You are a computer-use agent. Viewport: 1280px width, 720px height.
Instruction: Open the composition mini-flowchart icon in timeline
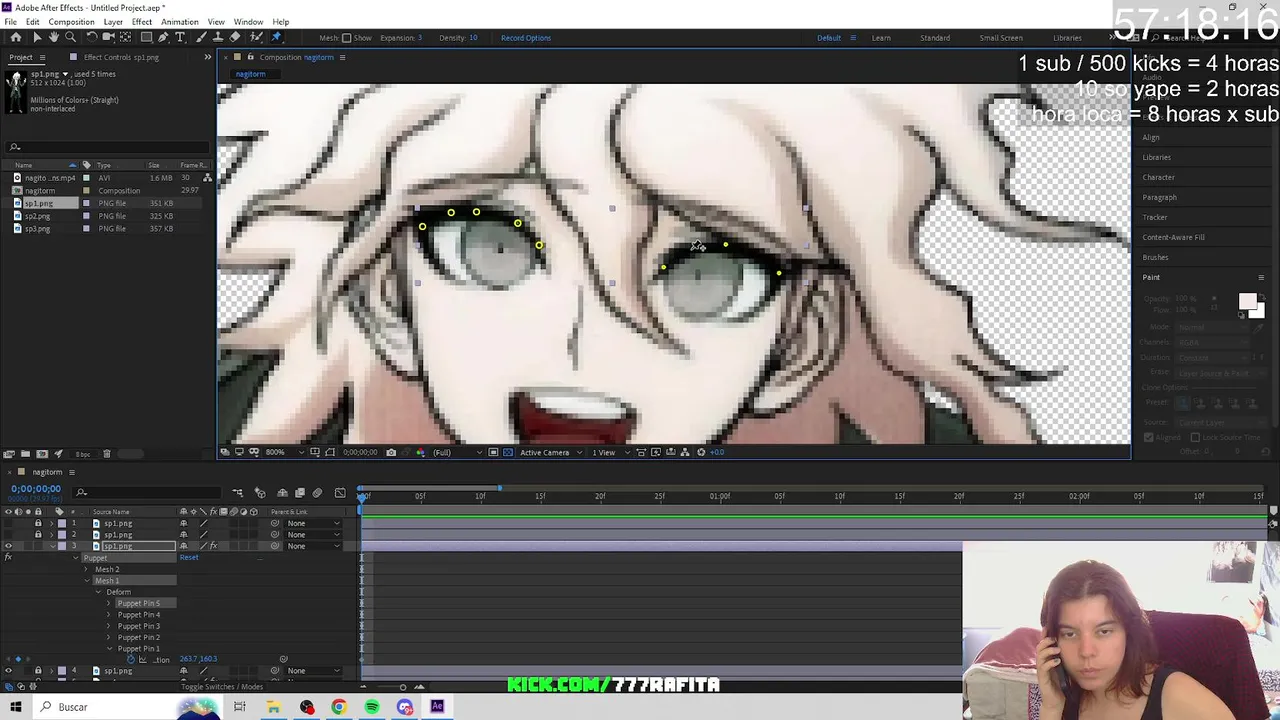238,492
